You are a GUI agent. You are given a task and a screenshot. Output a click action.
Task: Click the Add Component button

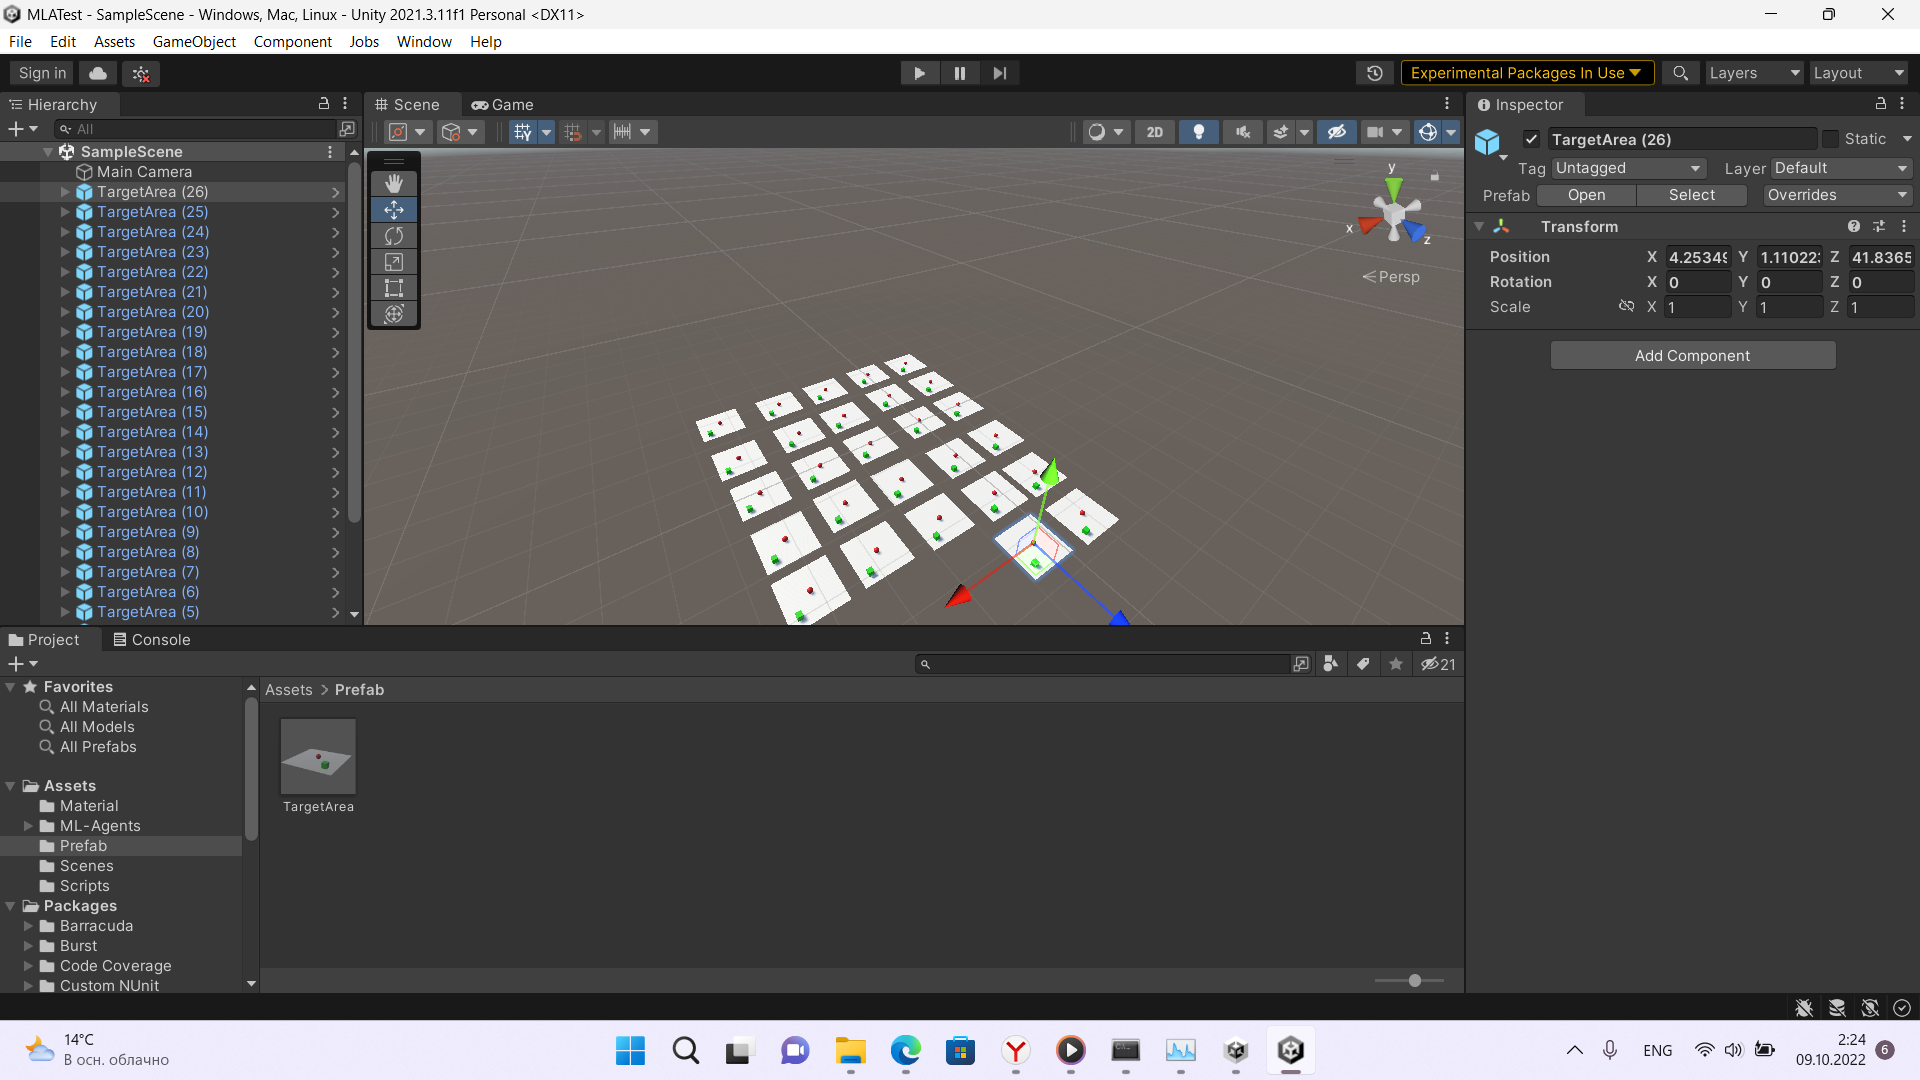point(1692,356)
